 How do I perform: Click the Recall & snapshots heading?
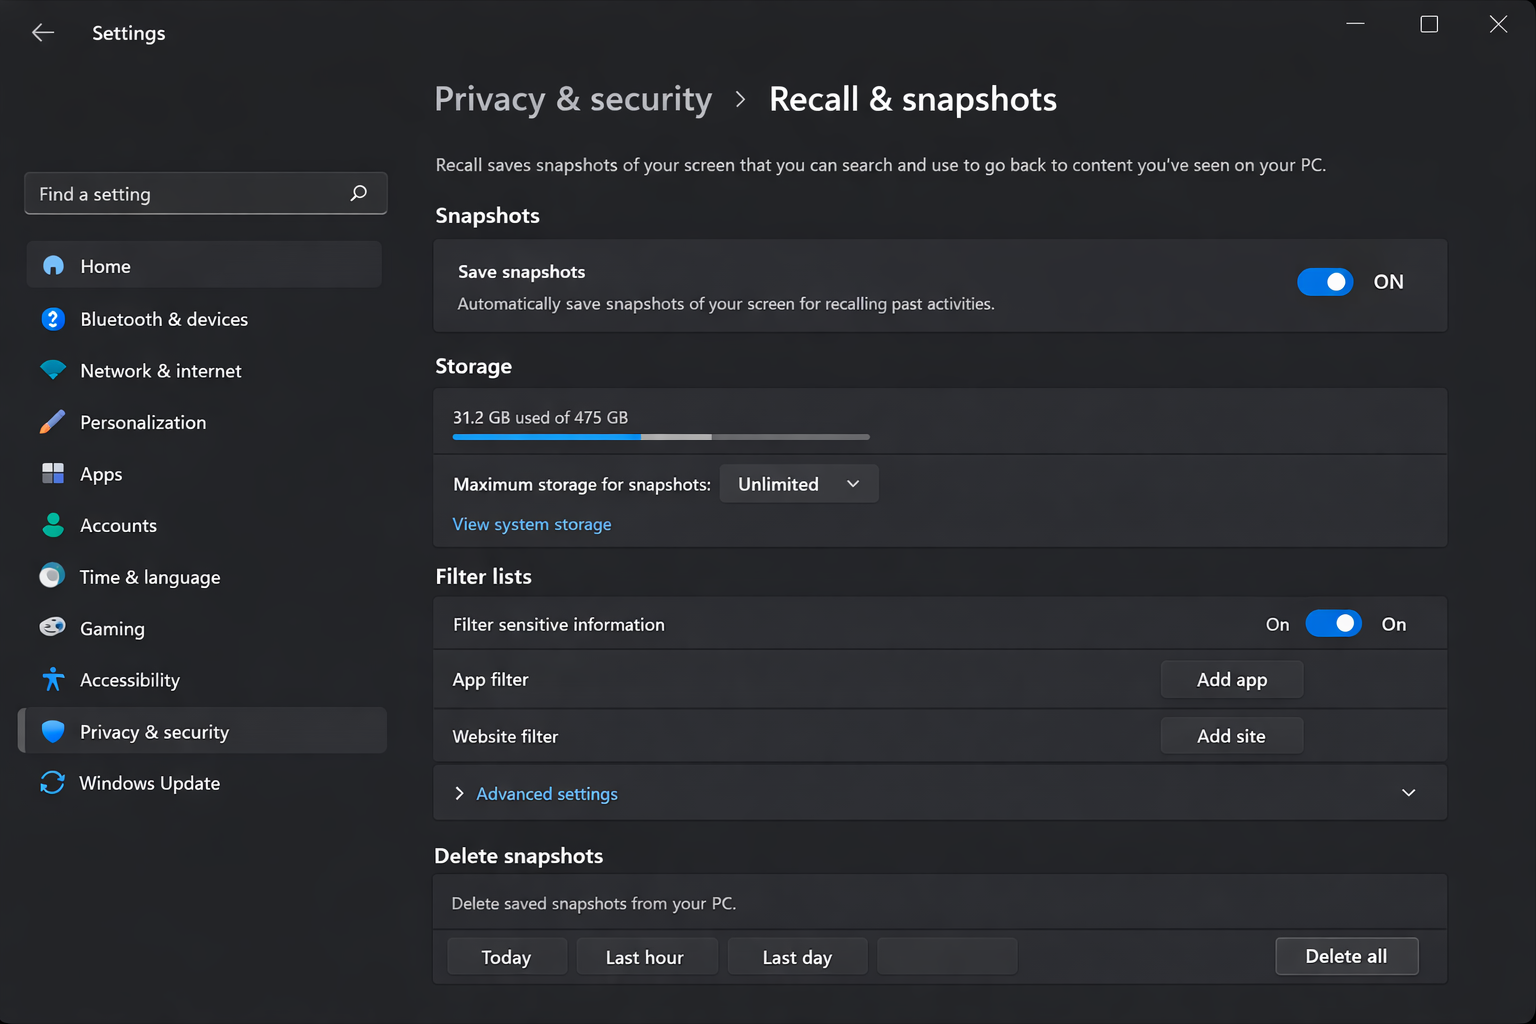tap(913, 99)
